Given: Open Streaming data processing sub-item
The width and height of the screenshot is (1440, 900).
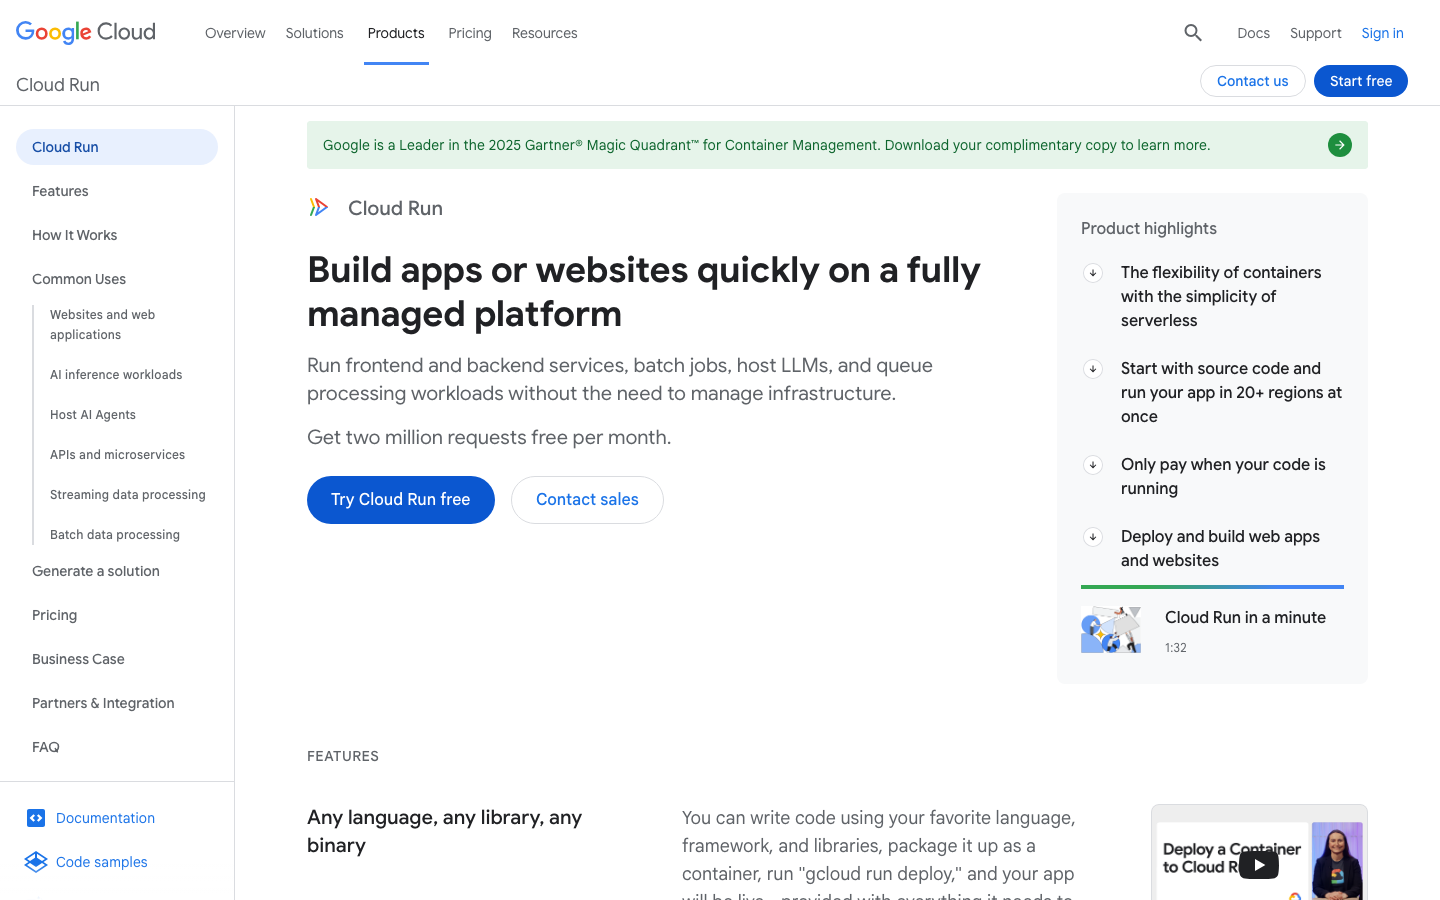Looking at the screenshot, I should click(x=128, y=495).
